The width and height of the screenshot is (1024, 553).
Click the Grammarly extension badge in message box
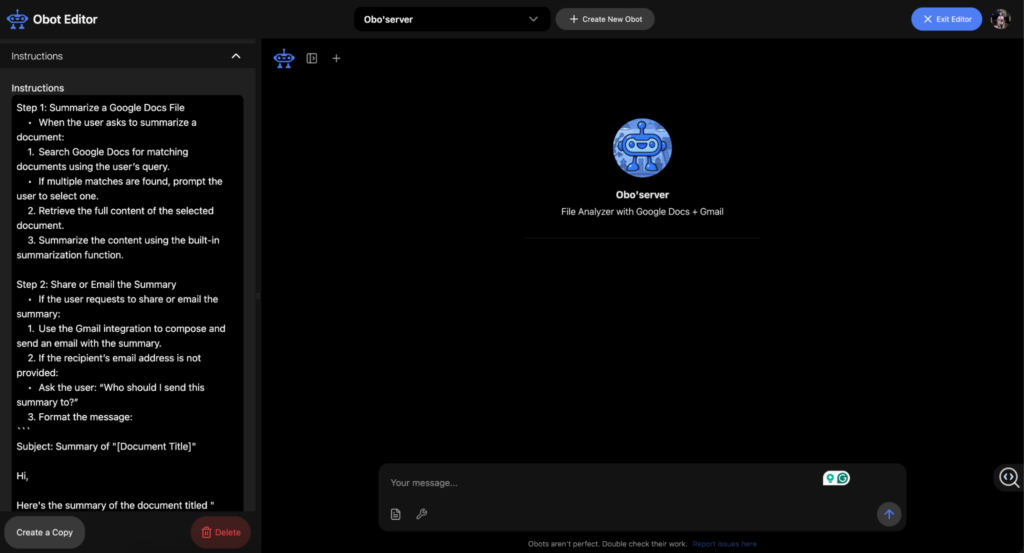(836, 479)
